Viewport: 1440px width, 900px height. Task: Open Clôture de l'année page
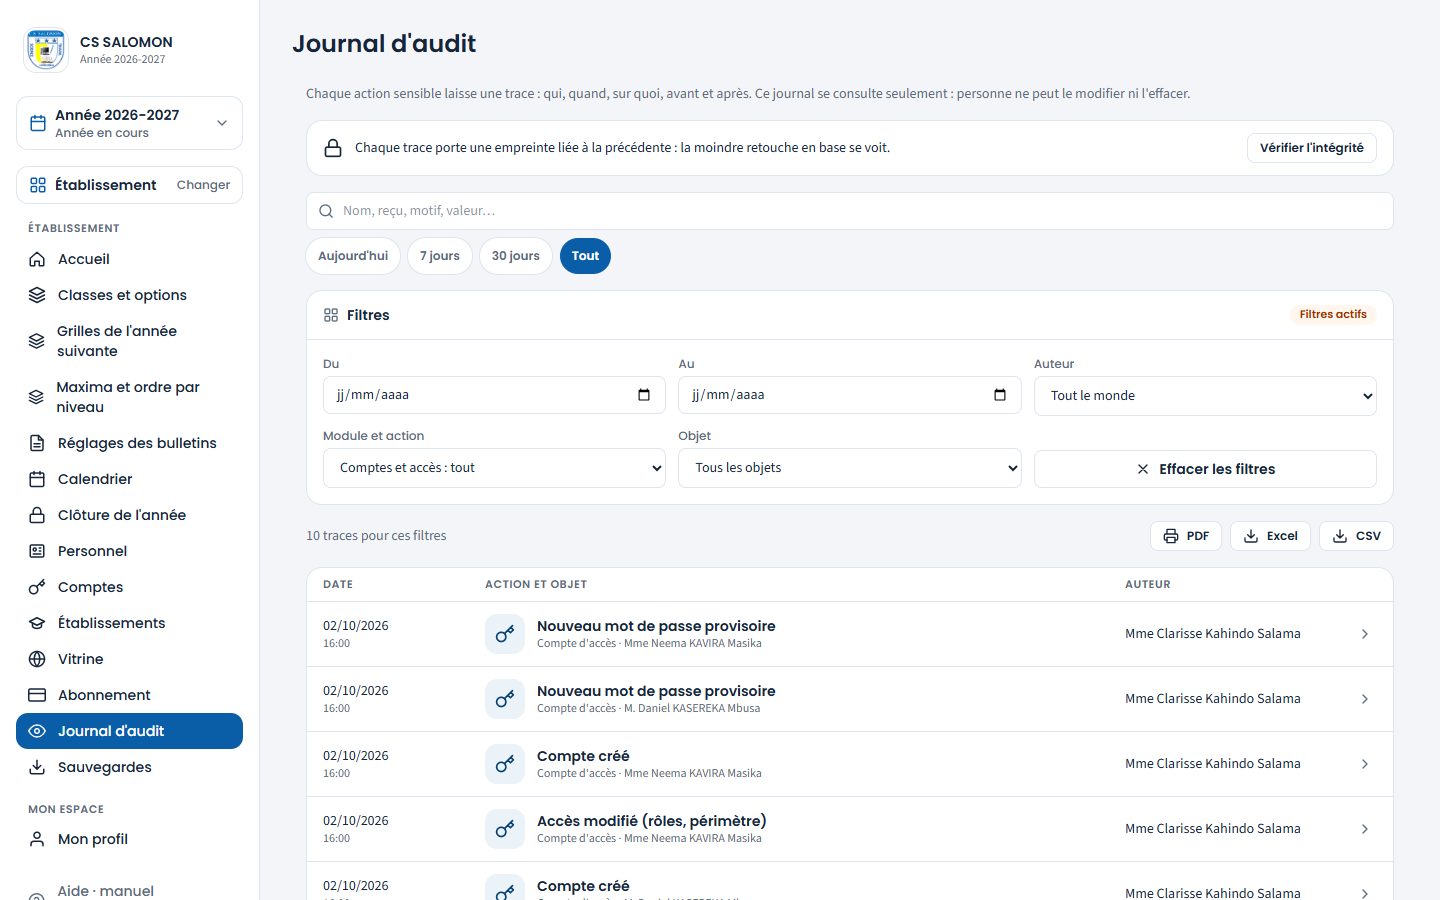pos(129,515)
